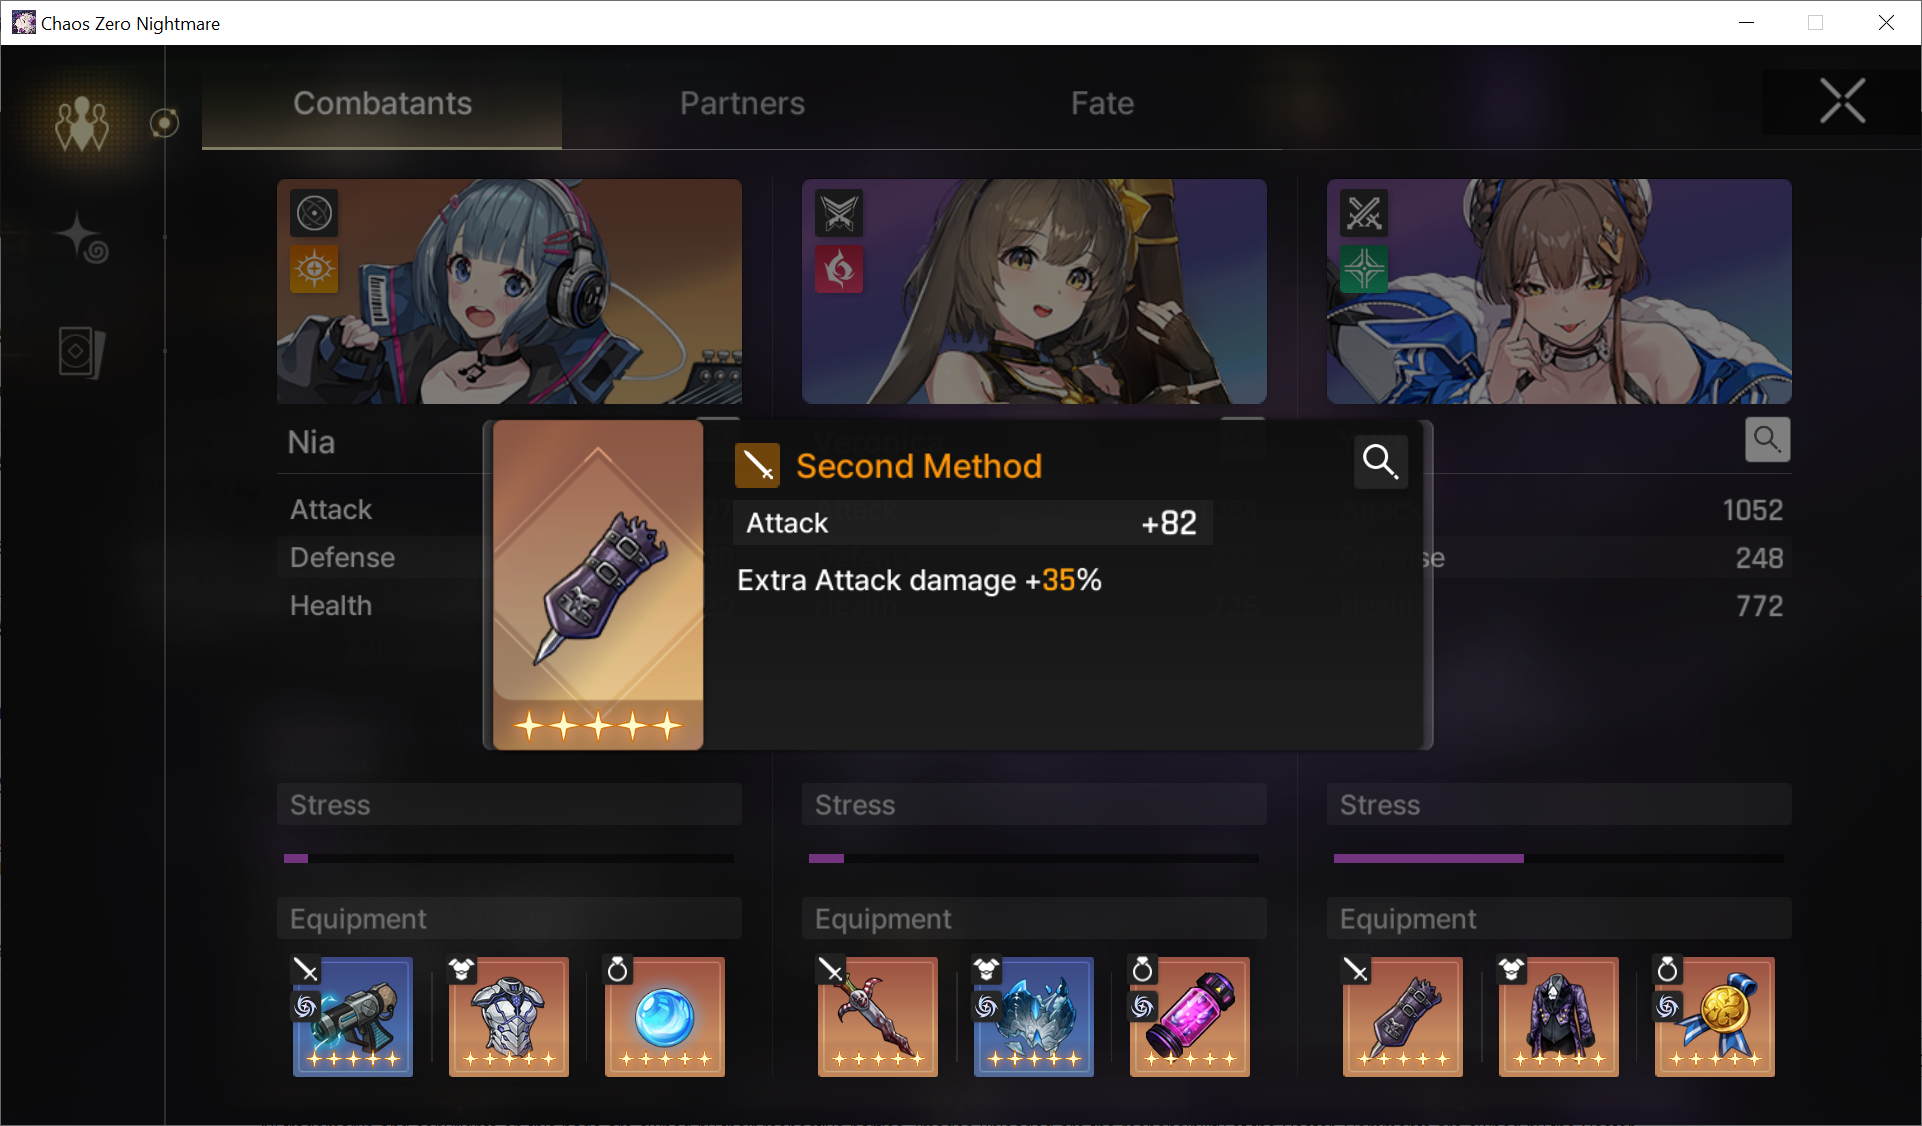
Task: Open the star-spiral sidebar icon
Action: click(82, 238)
